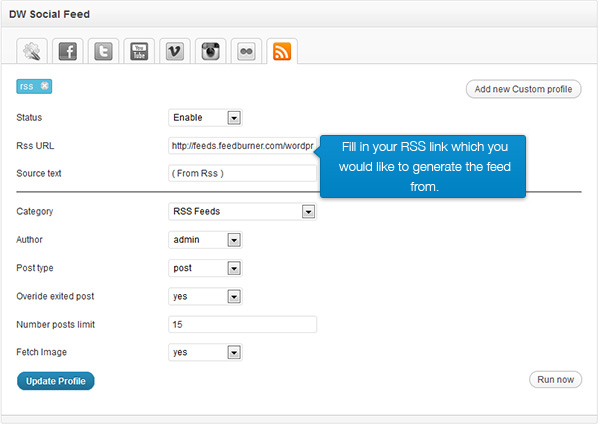
Task: Switch to the Twitter tab
Action: point(103,51)
